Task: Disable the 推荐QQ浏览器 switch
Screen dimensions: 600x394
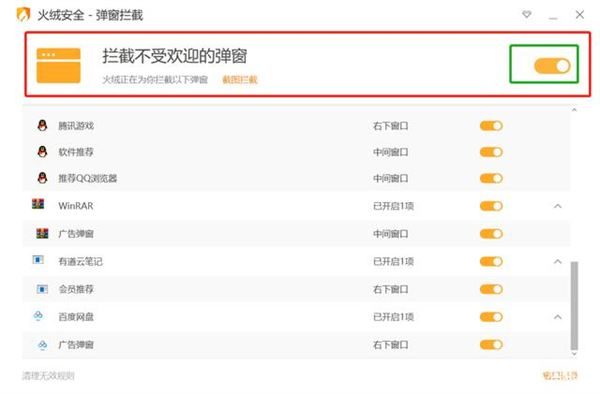Action: point(491,178)
